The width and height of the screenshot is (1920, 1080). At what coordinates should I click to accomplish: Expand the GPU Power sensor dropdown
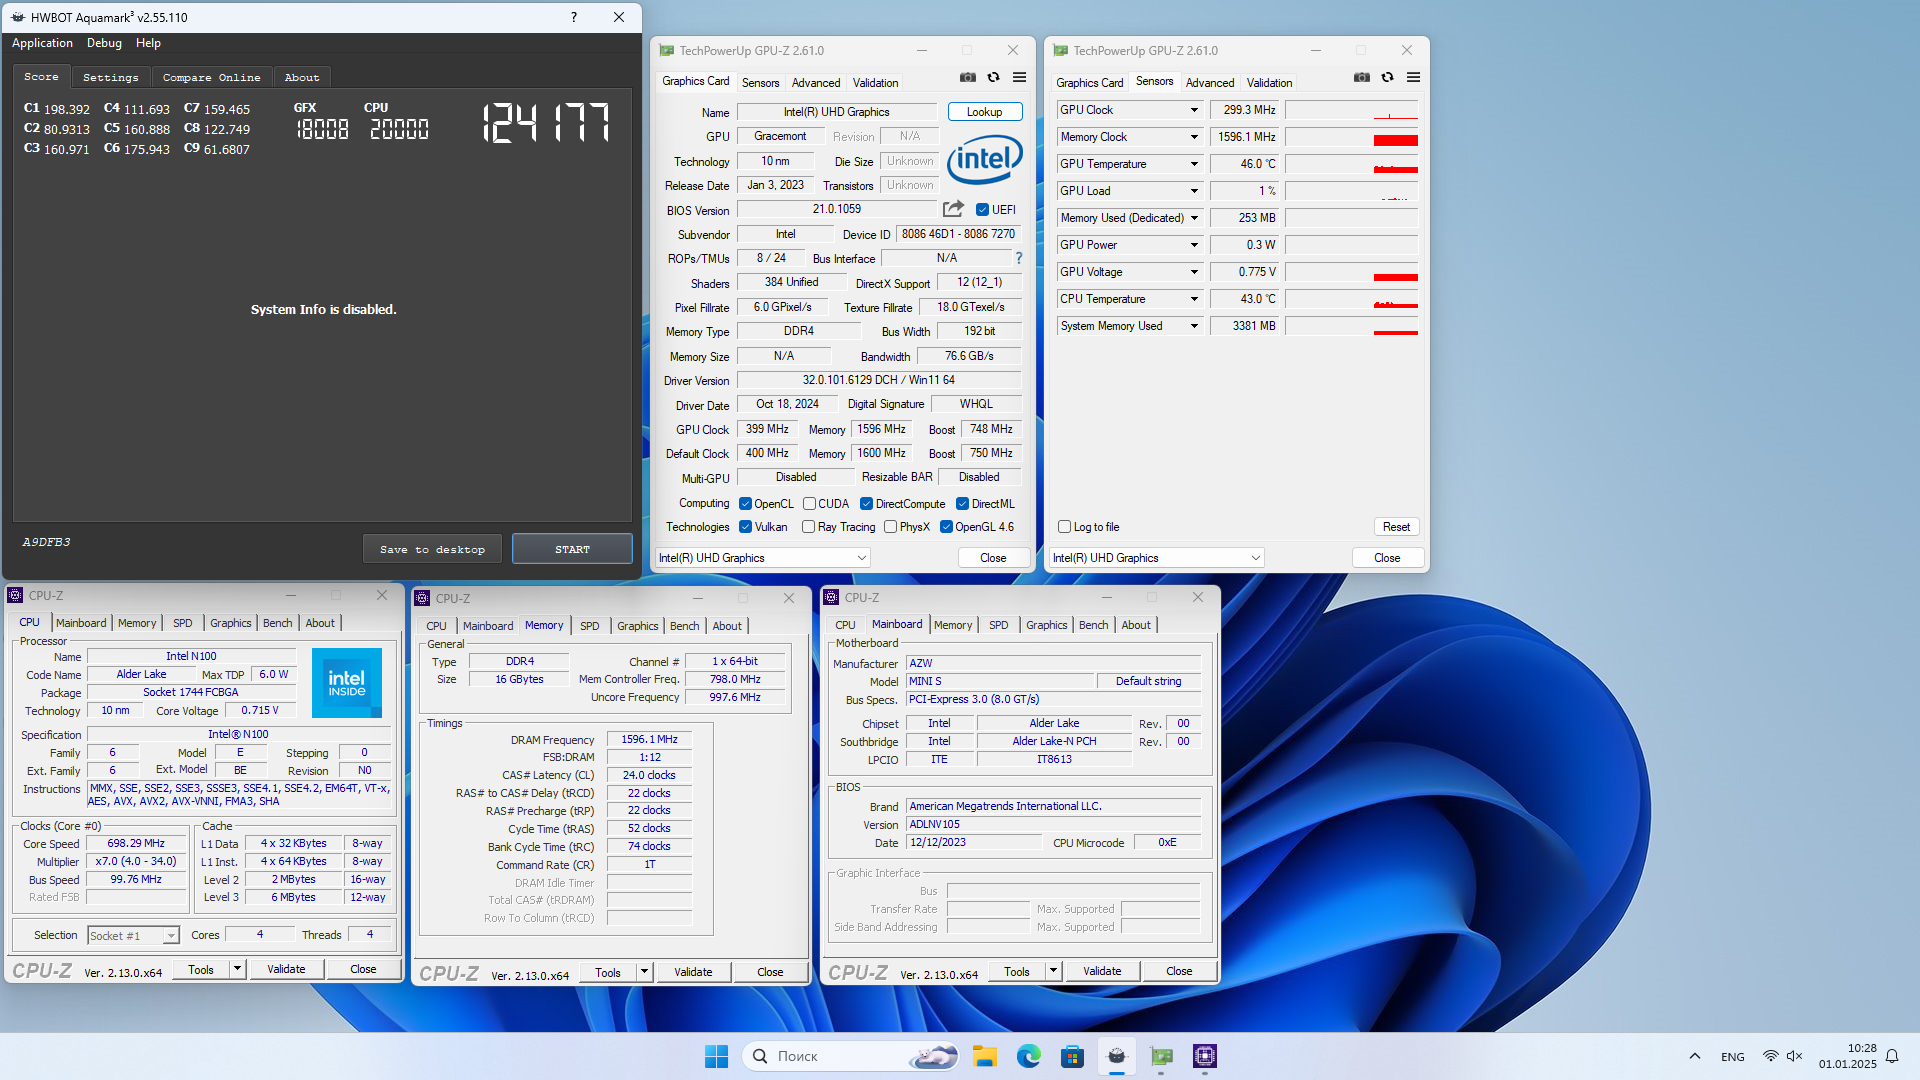(1193, 245)
